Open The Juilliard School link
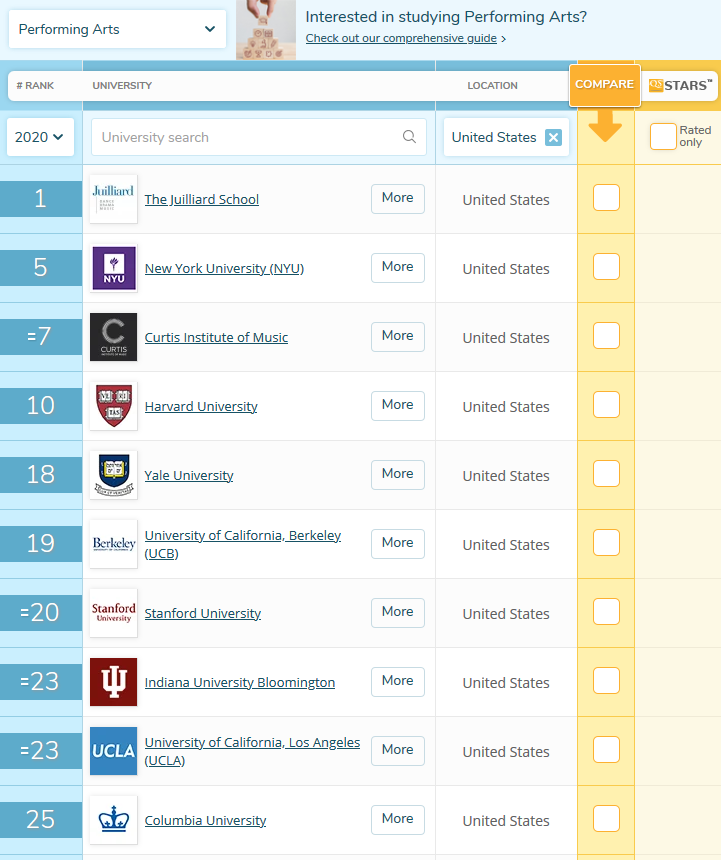 pyautogui.click(x=202, y=200)
